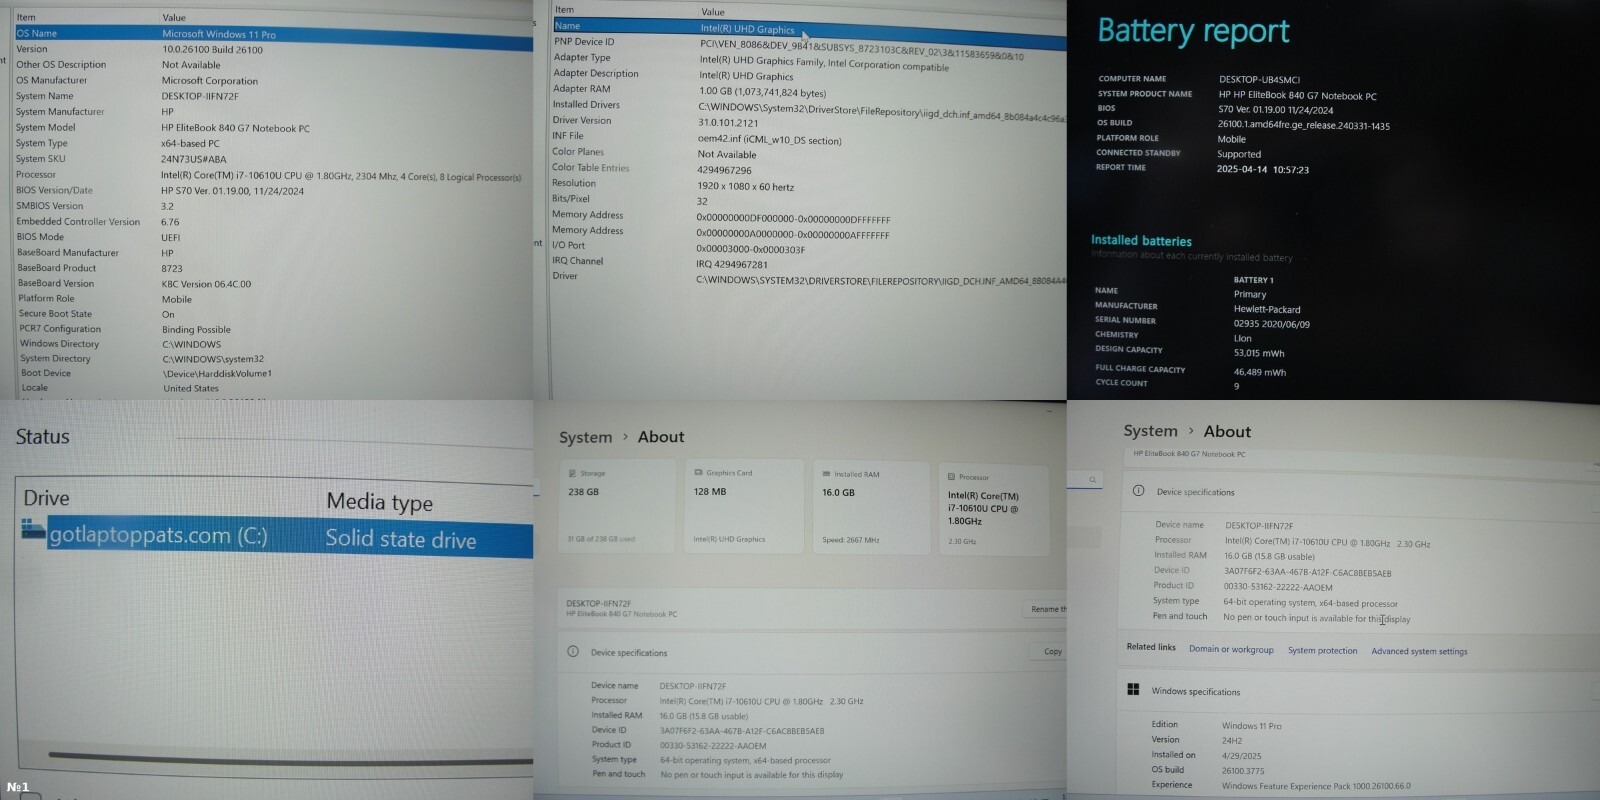Click the Value column header above Microsoft Windows 11 Pro
The image size is (1600, 800).
174,17
